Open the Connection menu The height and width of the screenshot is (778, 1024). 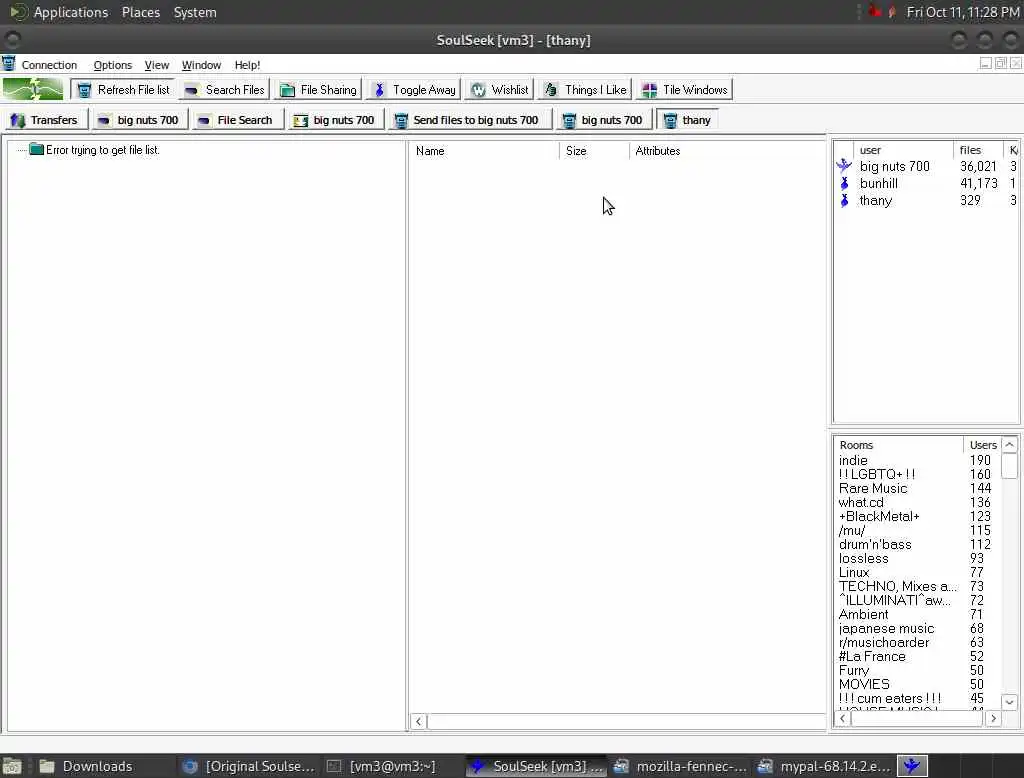pyautogui.click(x=49, y=65)
